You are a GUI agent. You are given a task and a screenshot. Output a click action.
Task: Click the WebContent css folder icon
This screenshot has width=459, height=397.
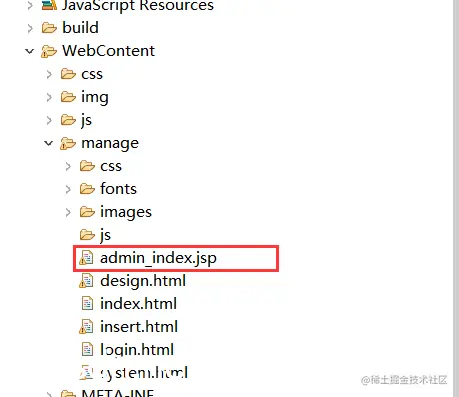coord(68,74)
